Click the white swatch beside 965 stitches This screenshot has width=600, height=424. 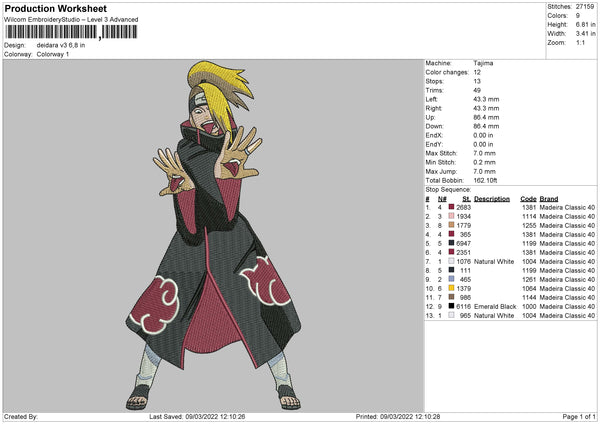pyautogui.click(x=452, y=315)
